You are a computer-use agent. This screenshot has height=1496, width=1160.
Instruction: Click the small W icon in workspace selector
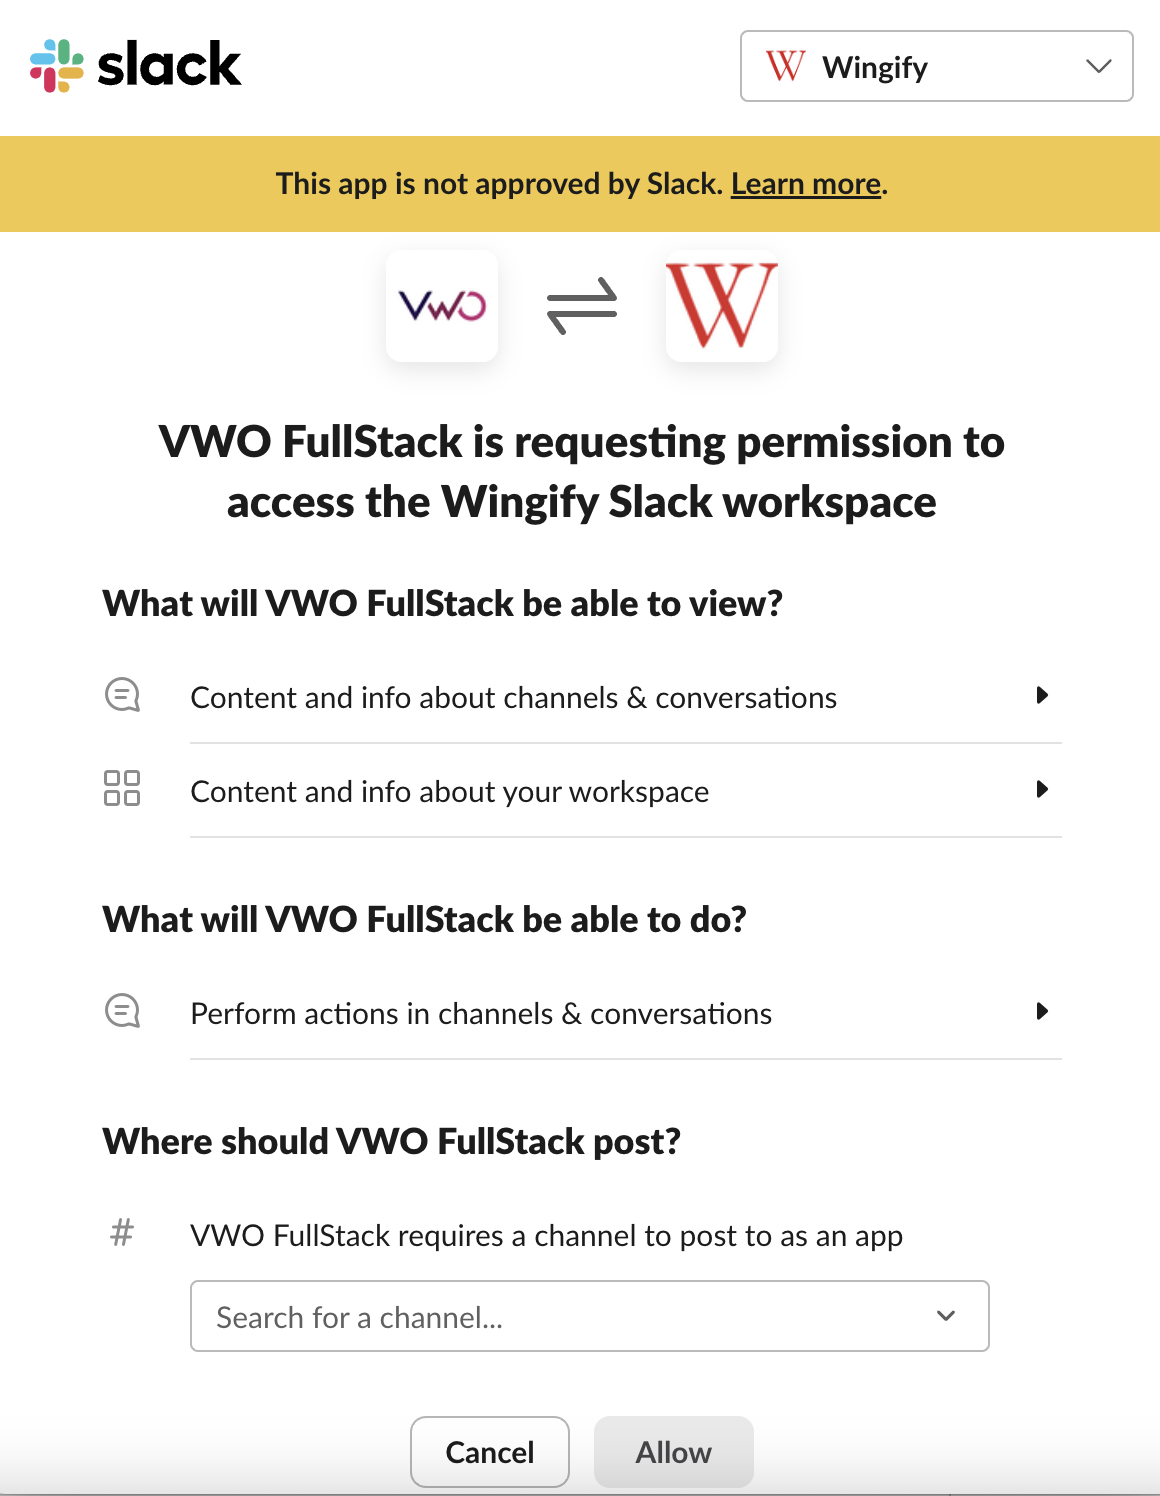[785, 66]
